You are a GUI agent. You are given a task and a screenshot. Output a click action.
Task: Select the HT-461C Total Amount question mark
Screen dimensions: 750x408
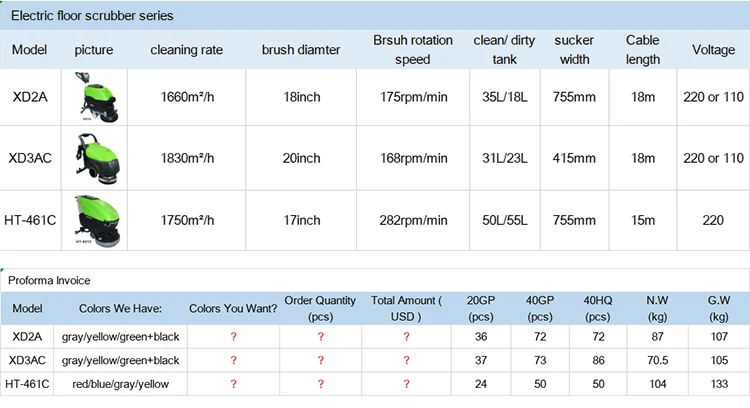pos(406,383)
